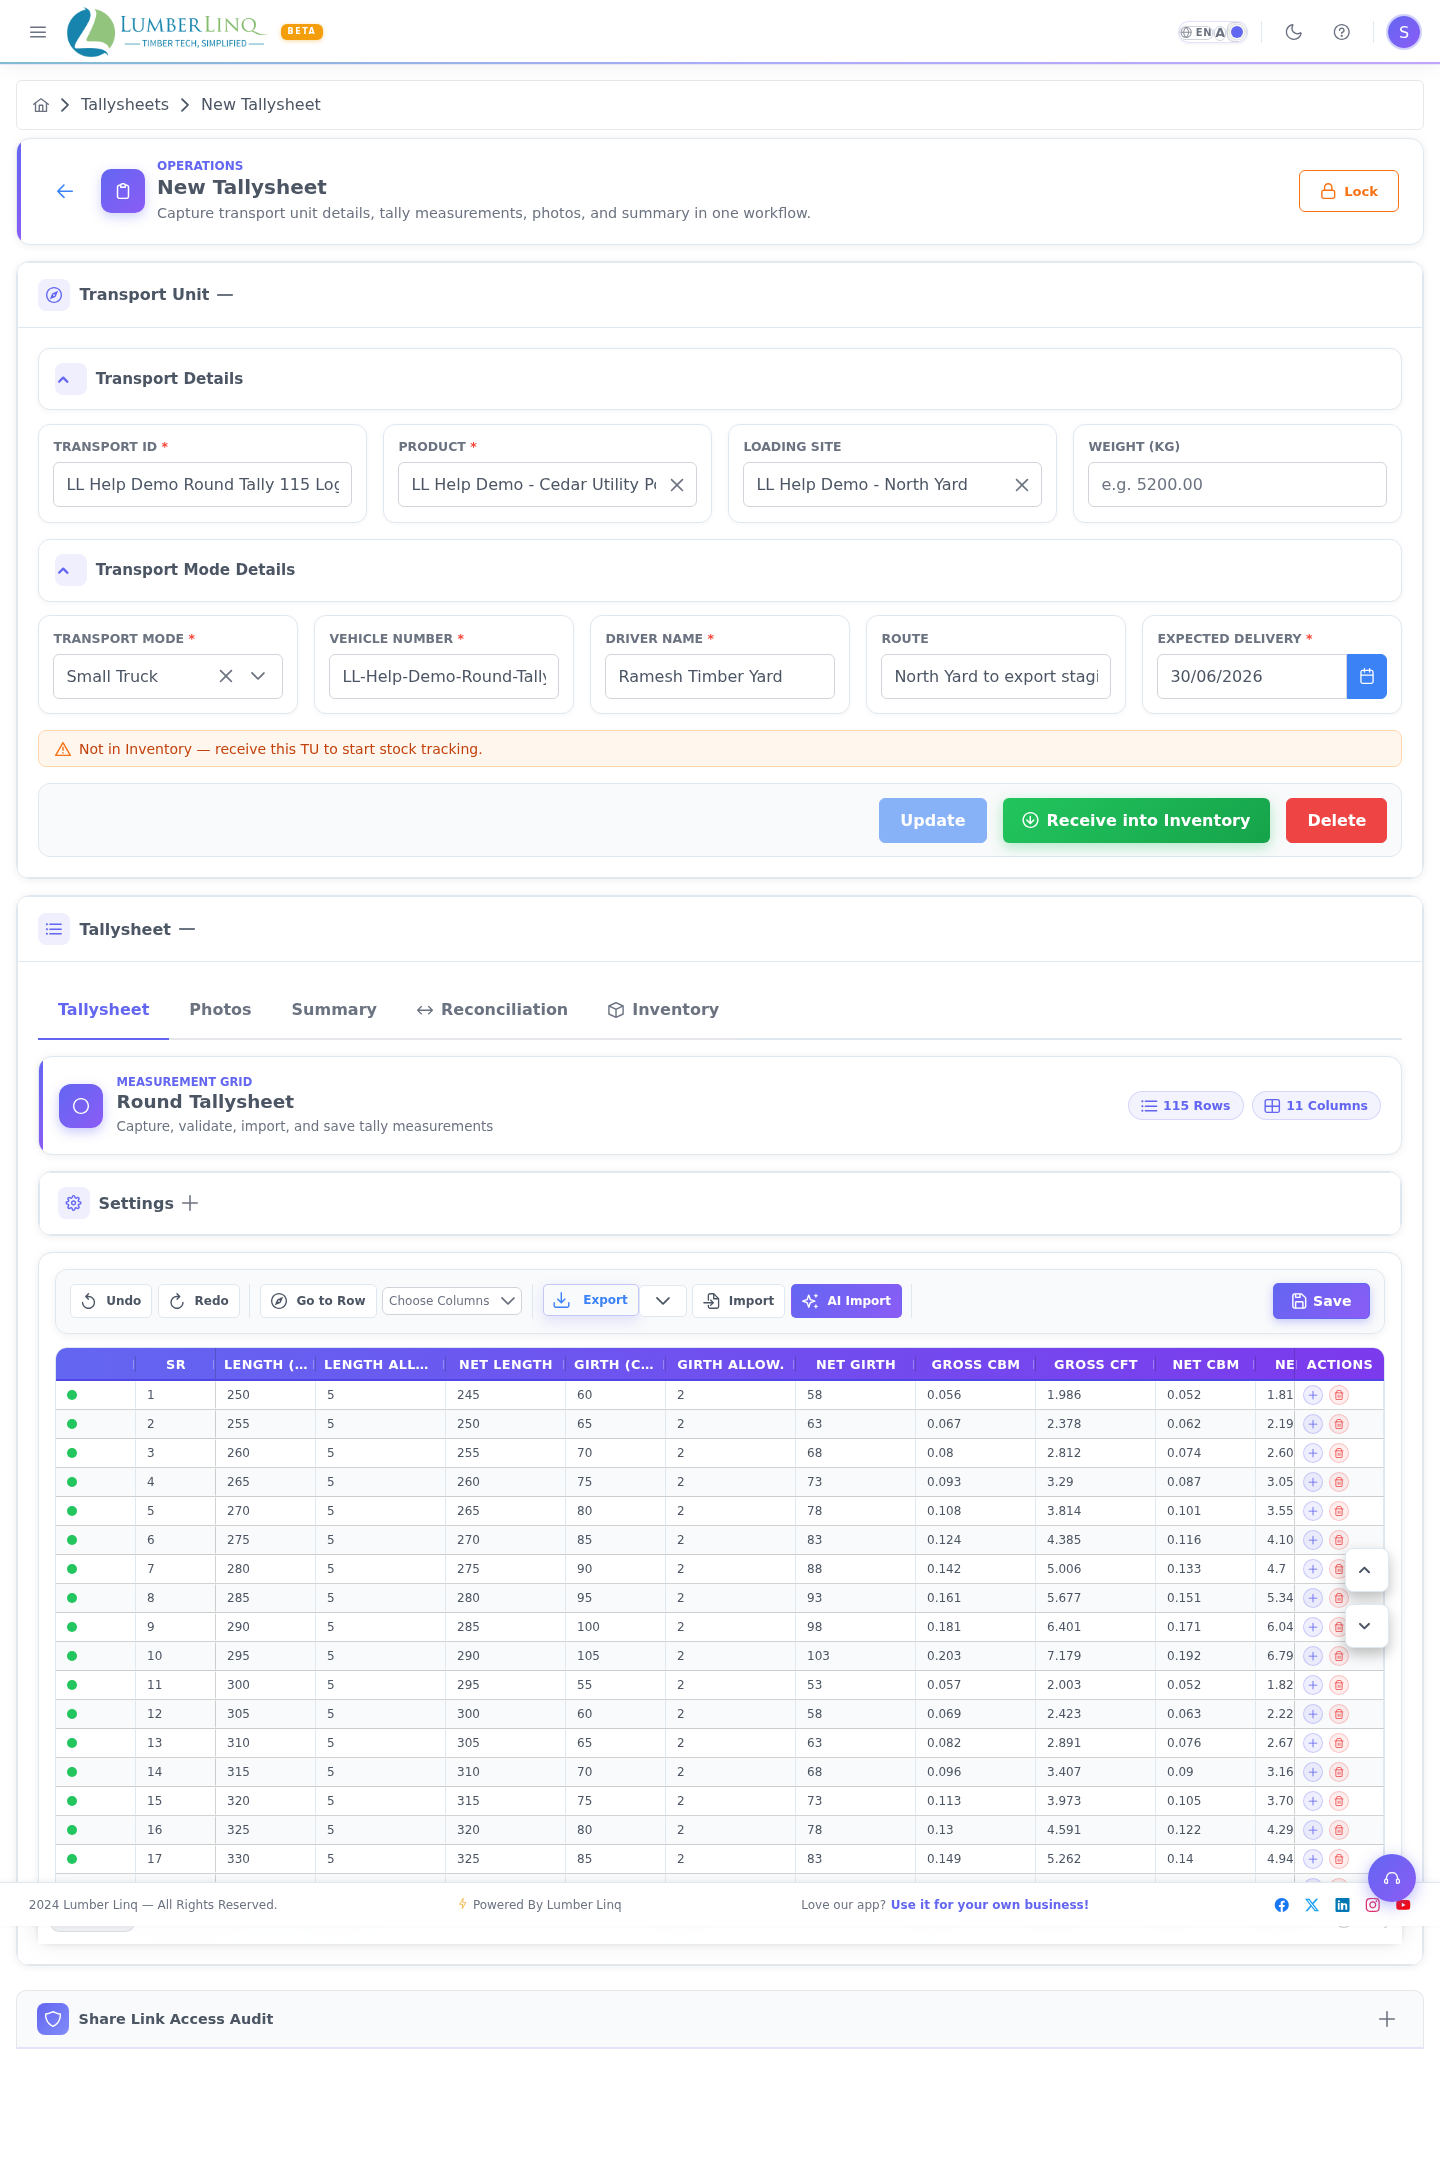Expand Share Link Access Audit section
Viewport: 1440px width, 2169px height.
1387,2019
